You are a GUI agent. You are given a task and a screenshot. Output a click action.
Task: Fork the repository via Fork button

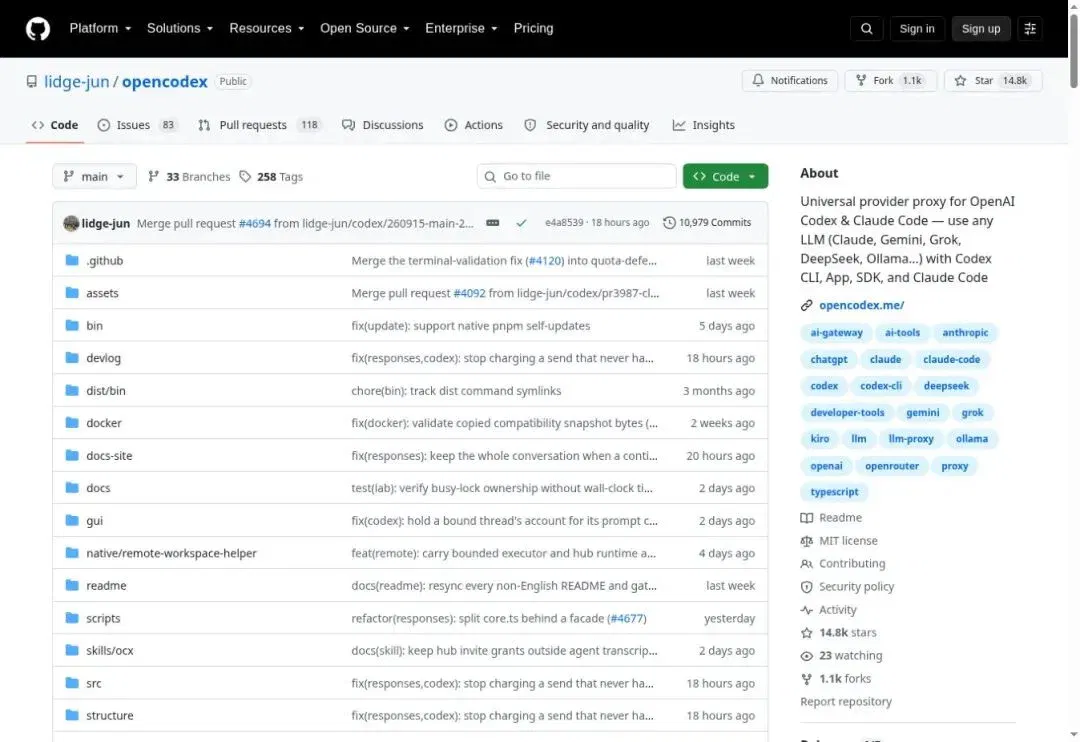point(890,81)
